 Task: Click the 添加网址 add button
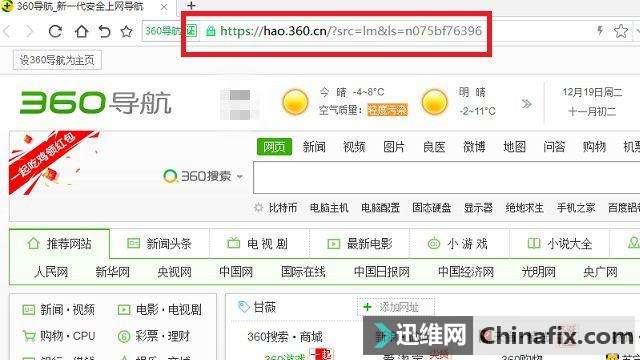[x=396, y=307]
